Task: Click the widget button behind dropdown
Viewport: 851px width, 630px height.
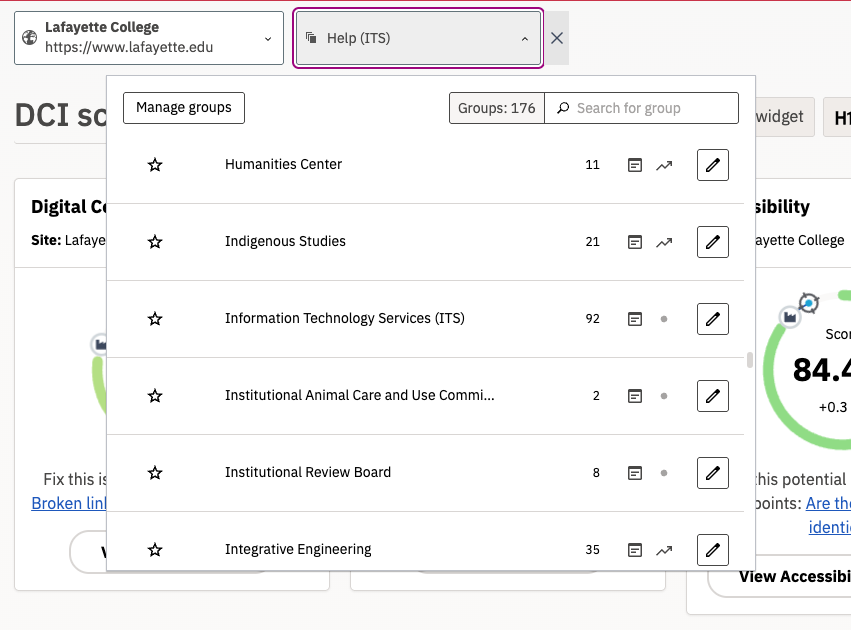Action: coord(785,117)
